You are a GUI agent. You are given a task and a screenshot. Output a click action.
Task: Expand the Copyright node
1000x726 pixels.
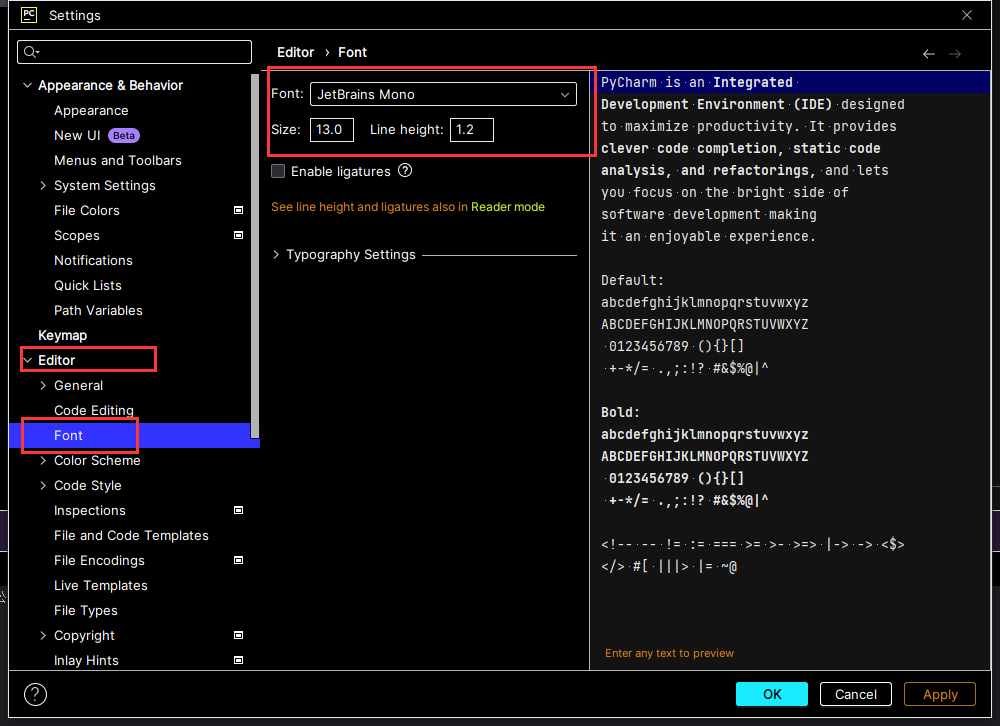tap(43, 635)
